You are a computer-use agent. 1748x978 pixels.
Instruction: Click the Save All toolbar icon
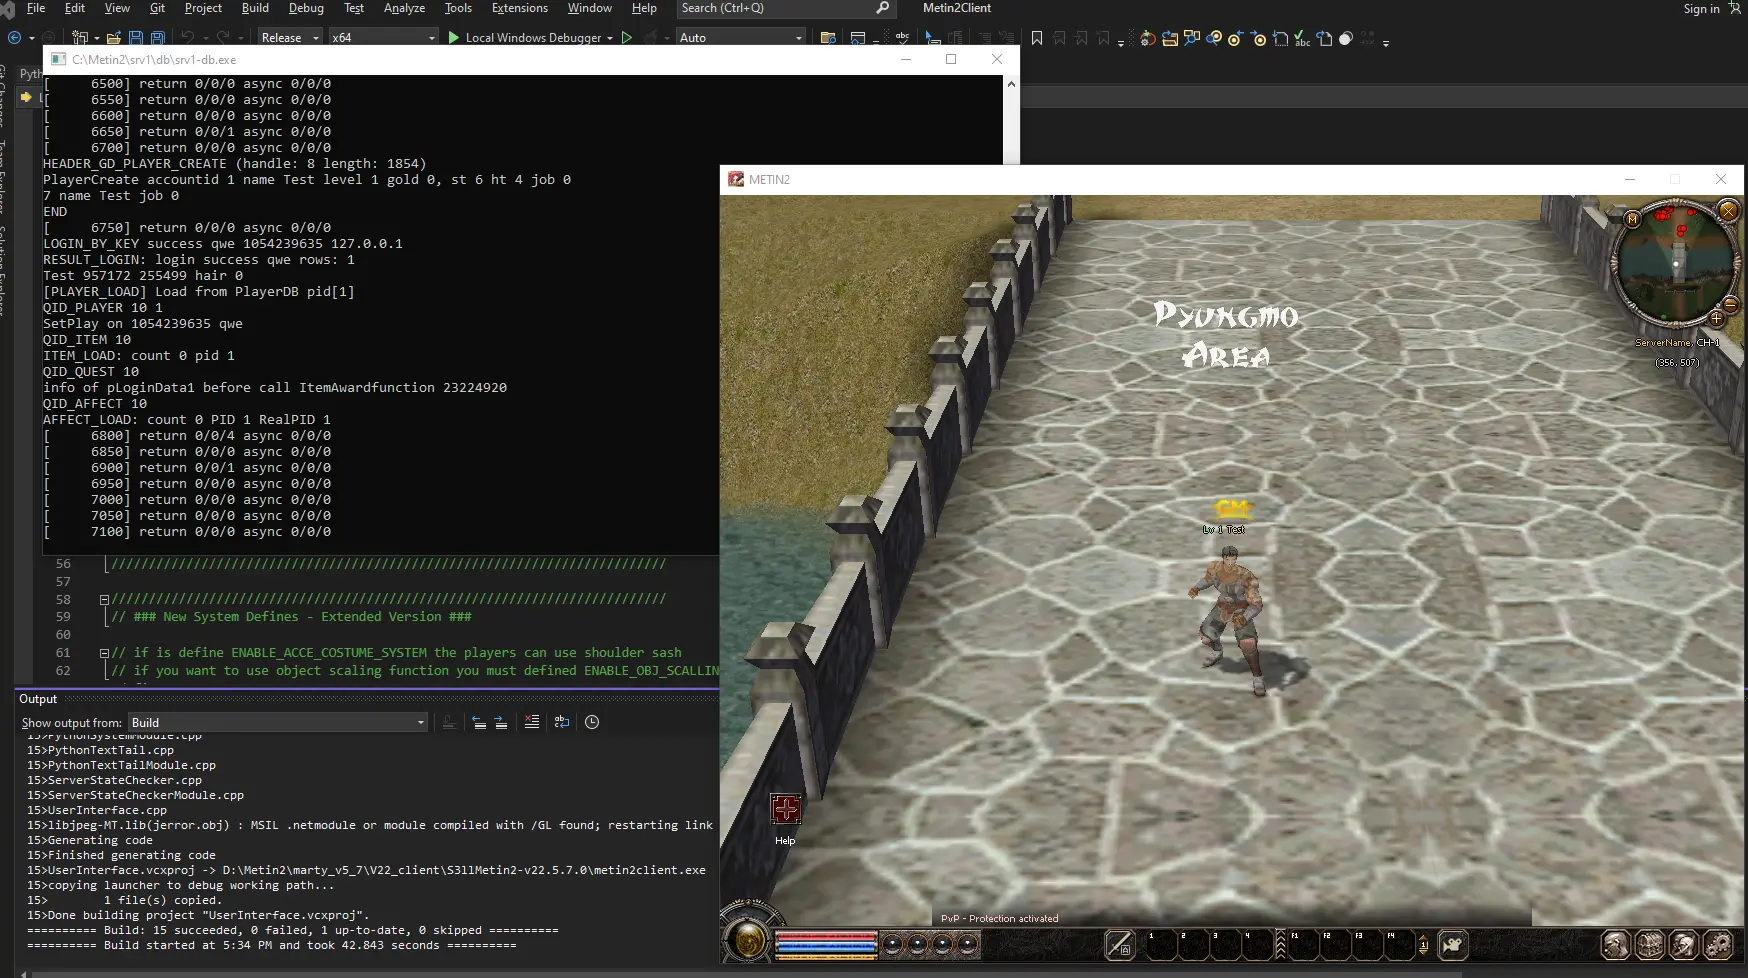tap(158, 37)
